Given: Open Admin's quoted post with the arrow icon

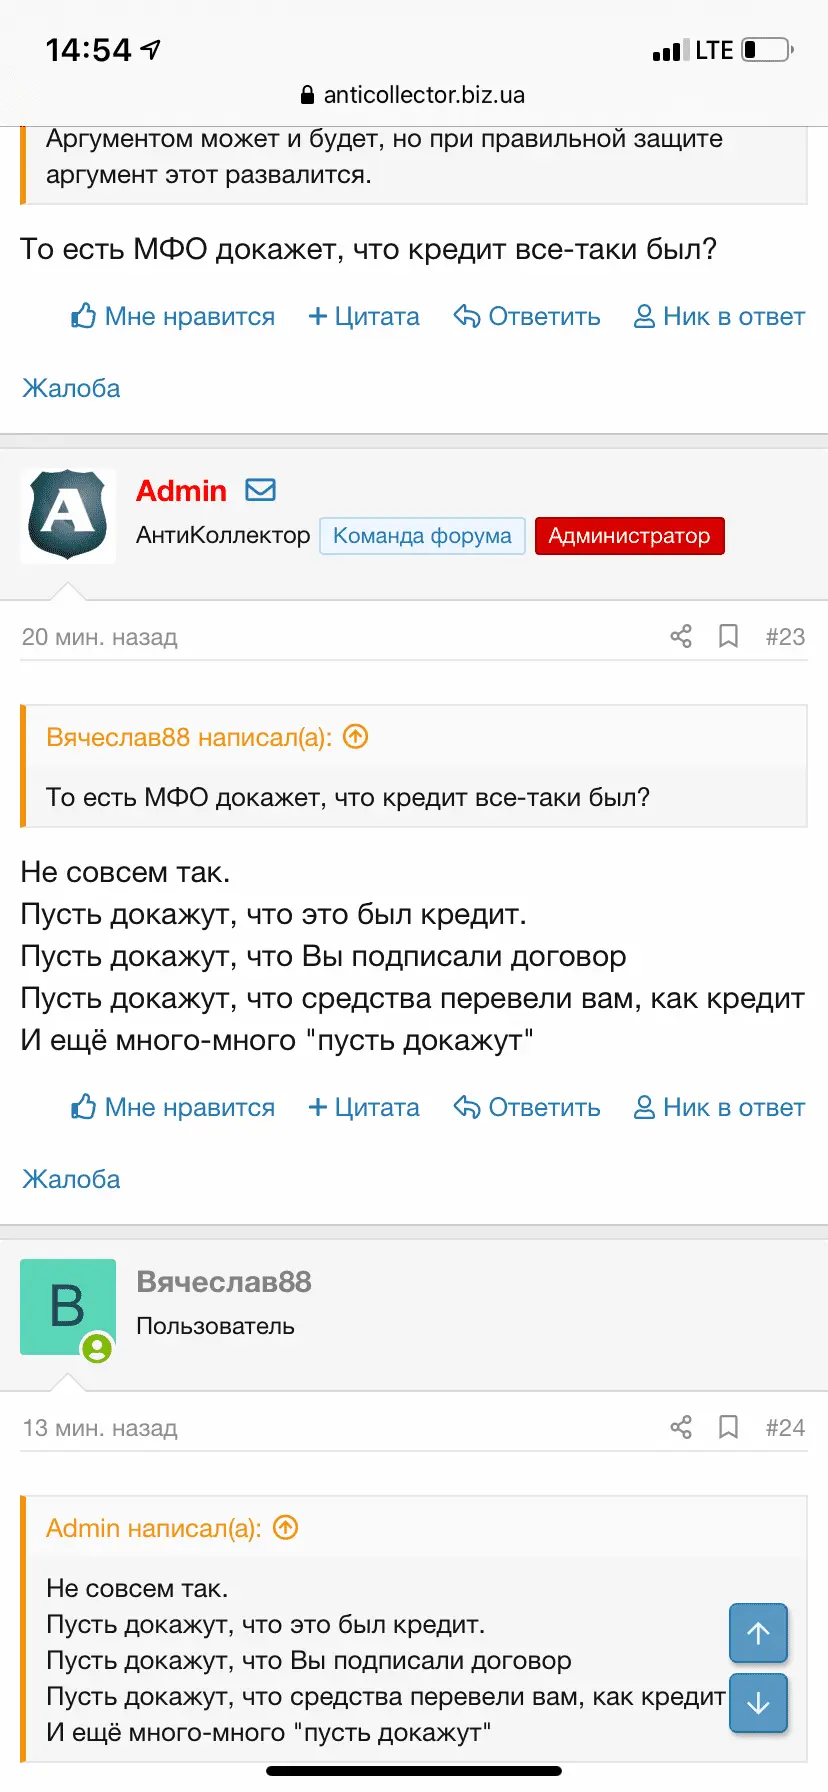Looking at the screenshot, I should (286, 1528).
